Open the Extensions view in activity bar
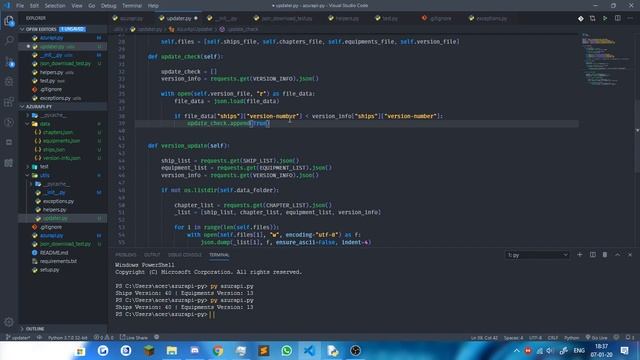This screenshot has width=640, height=360. tap(9, 102)
